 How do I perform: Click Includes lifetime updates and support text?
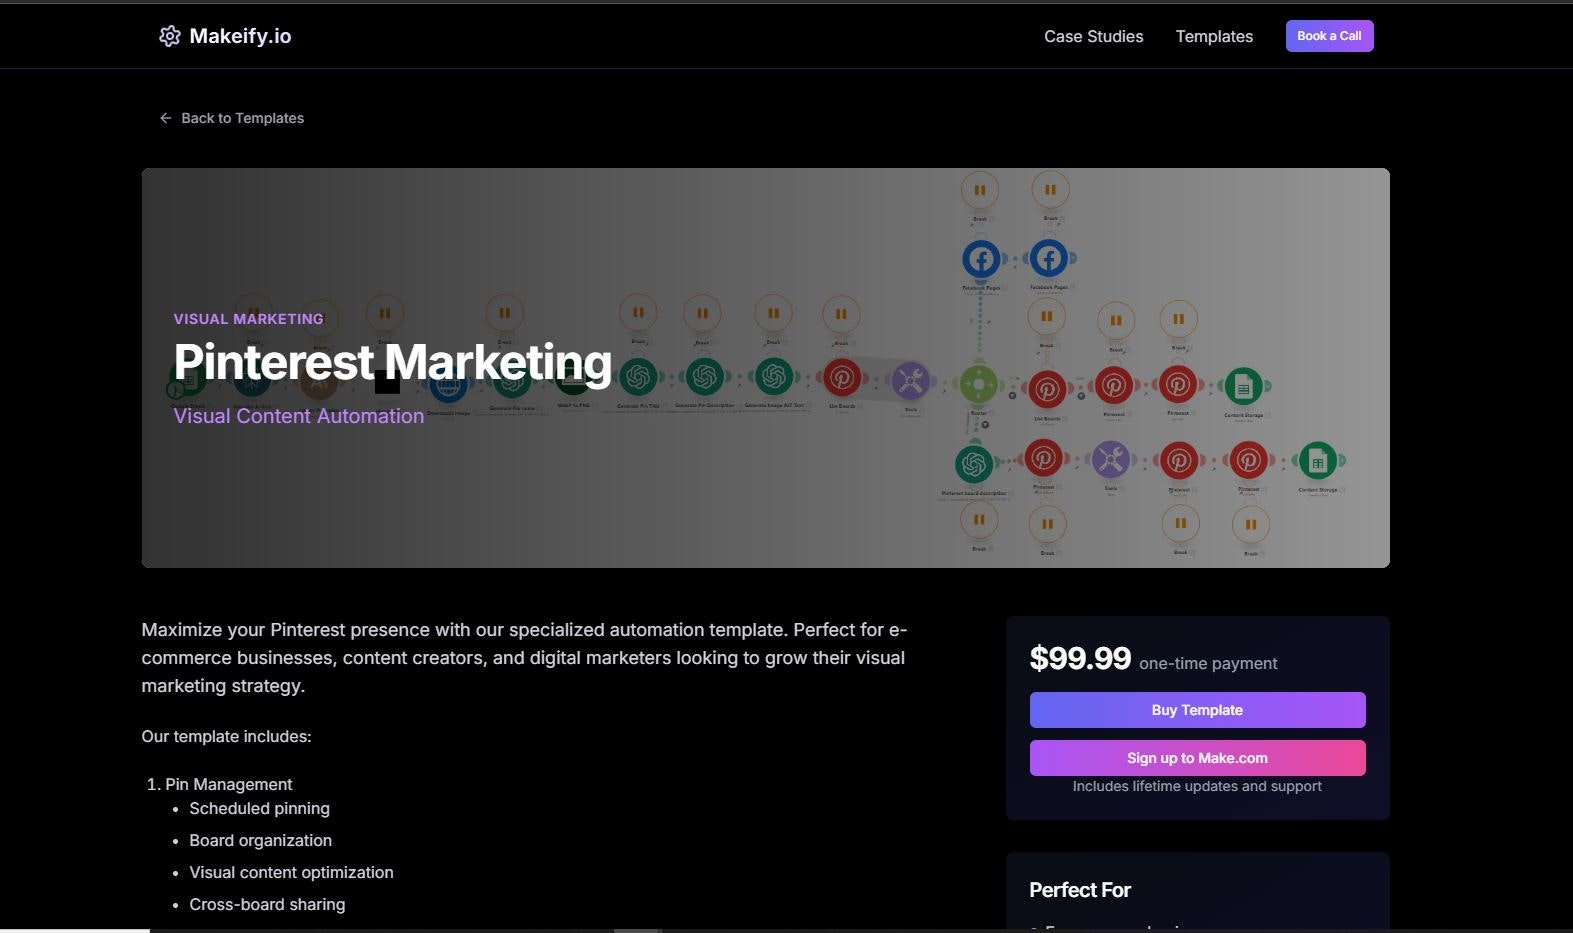[1197, 786]
